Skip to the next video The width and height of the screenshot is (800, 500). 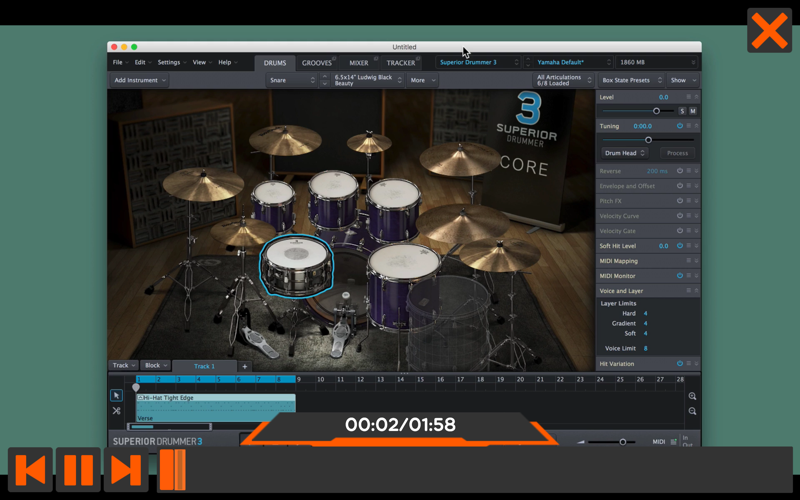126,469
